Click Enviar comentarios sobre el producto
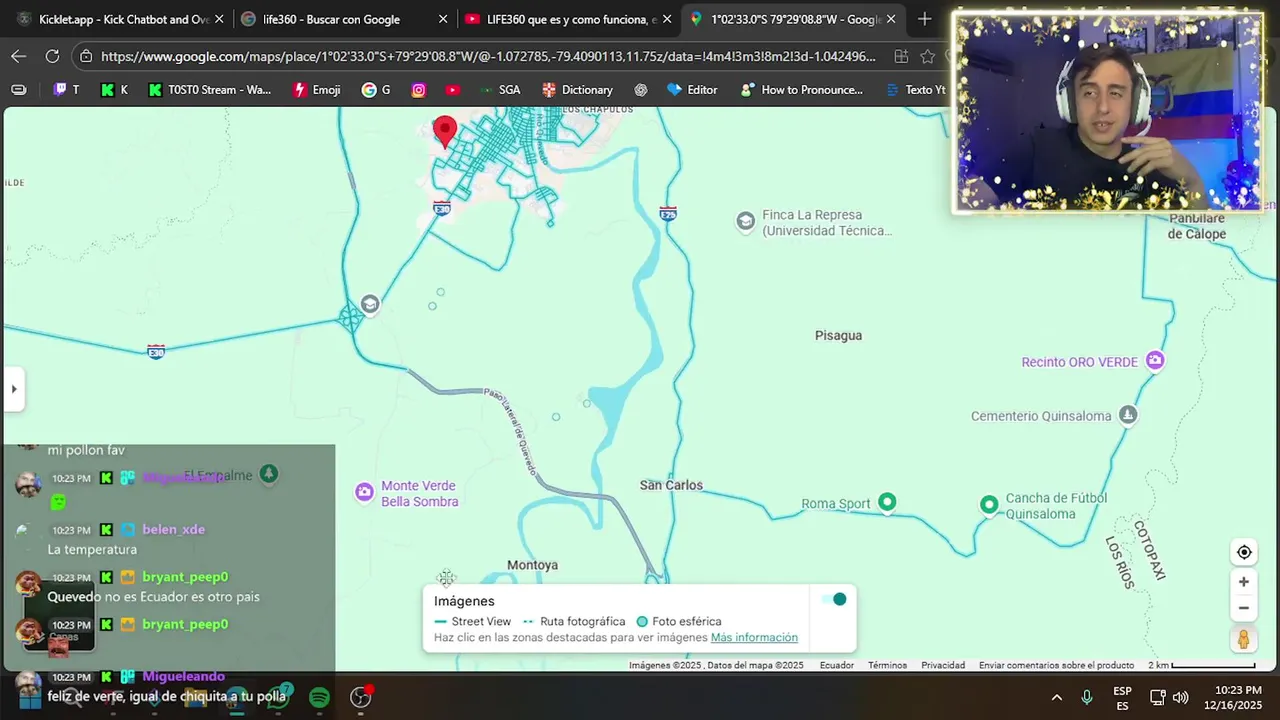This screenshot has height=720, width=1280. coord(1056,665)
